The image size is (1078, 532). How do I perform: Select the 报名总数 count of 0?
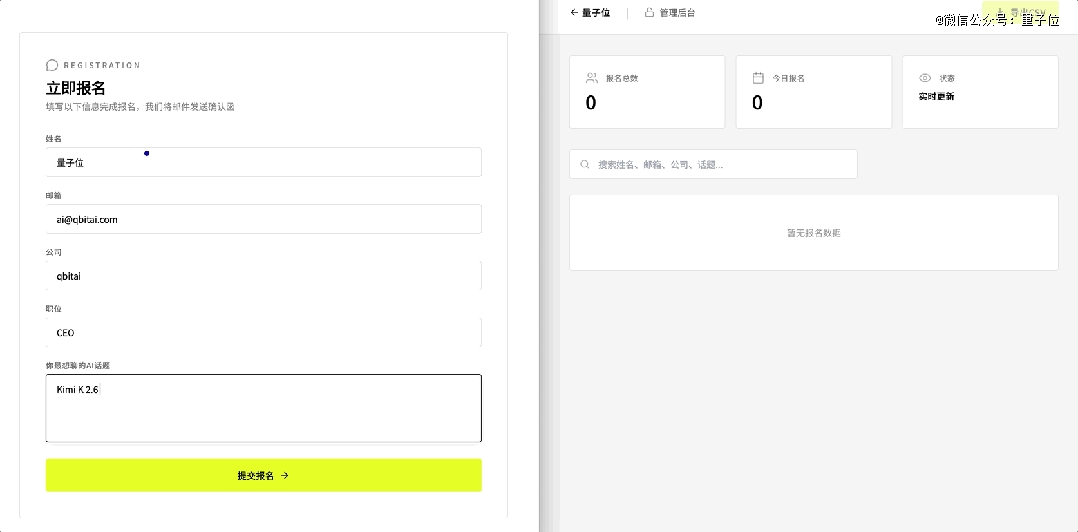tap(591, 102)
